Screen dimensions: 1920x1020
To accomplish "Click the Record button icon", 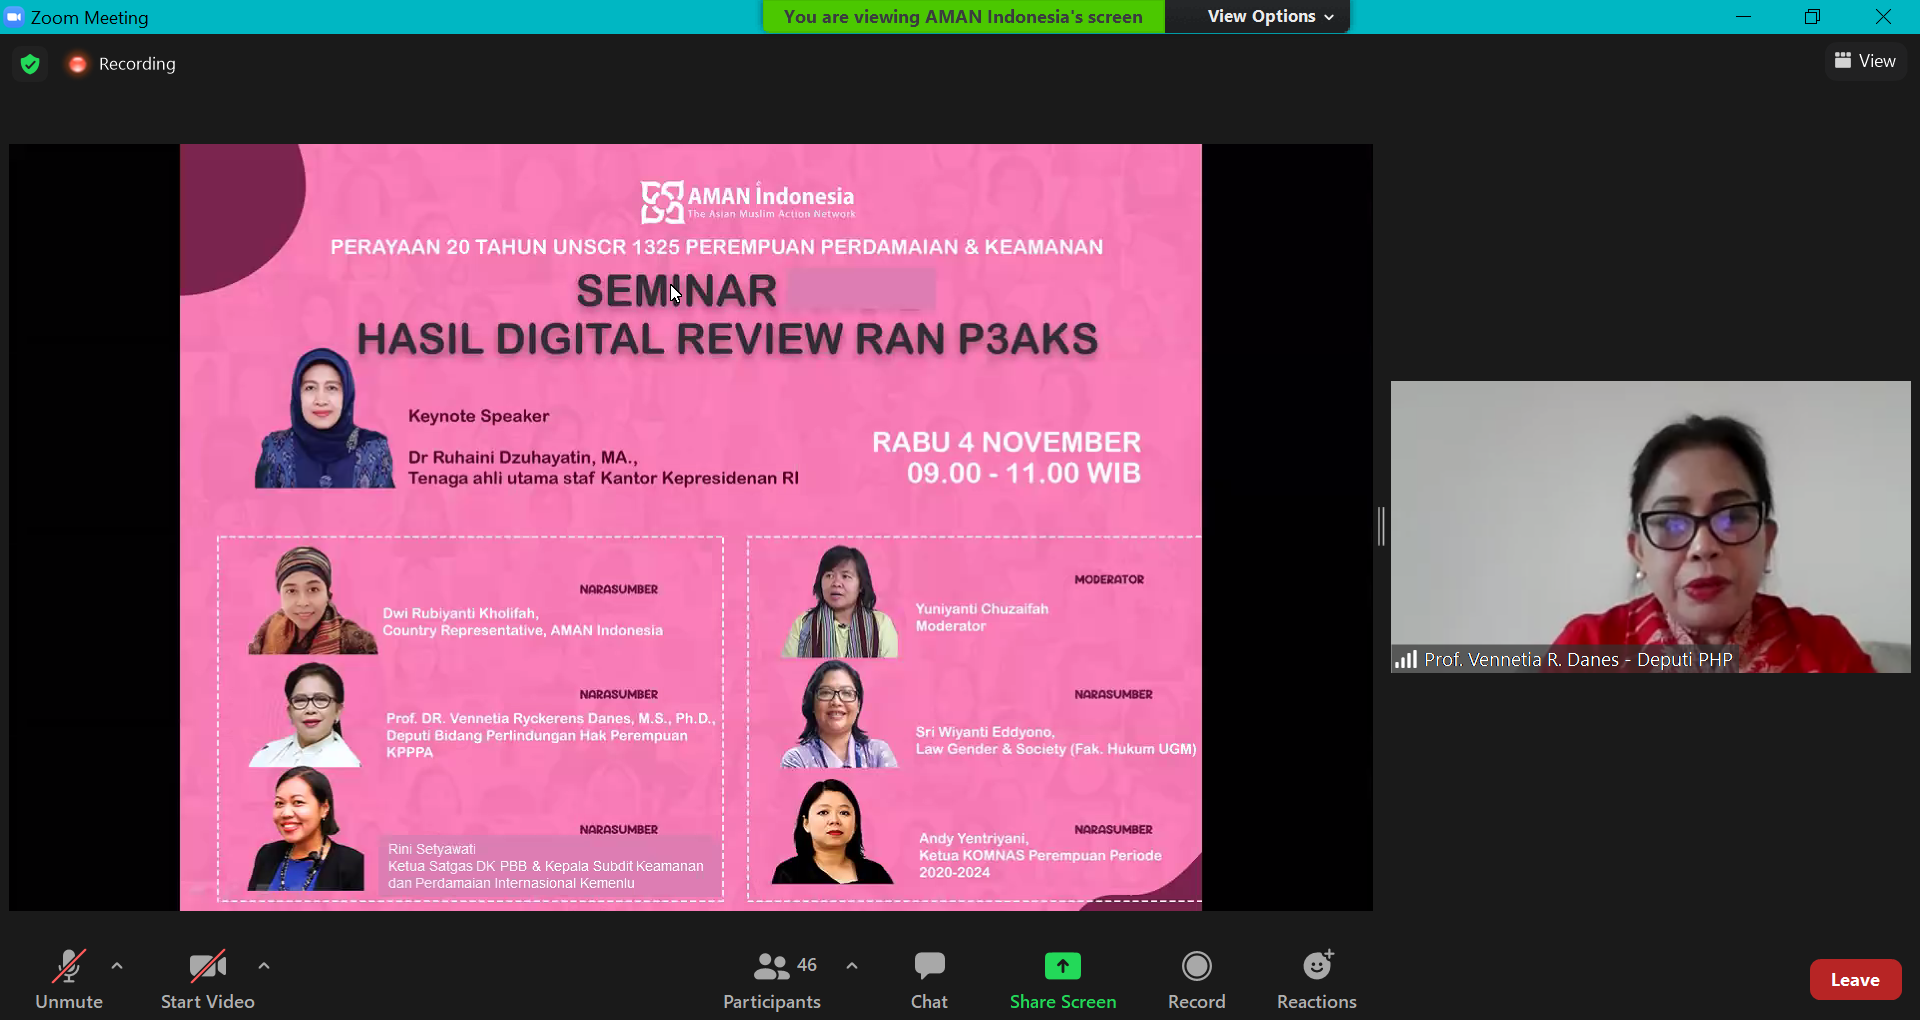I will click(x=1196, y=966).
